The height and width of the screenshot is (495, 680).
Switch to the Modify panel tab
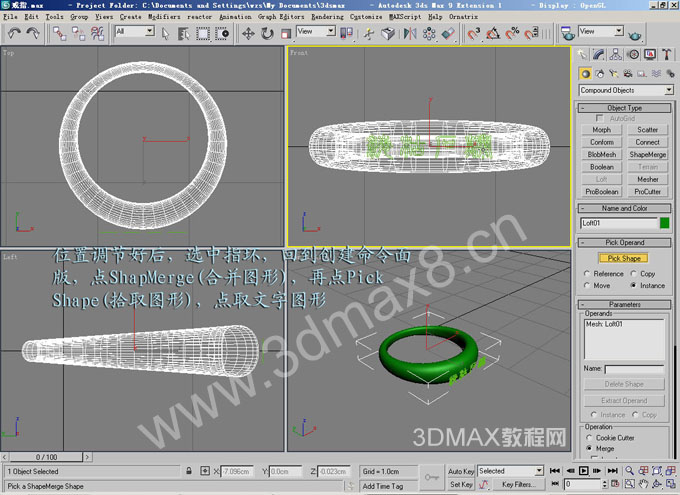tap(598, 54)
